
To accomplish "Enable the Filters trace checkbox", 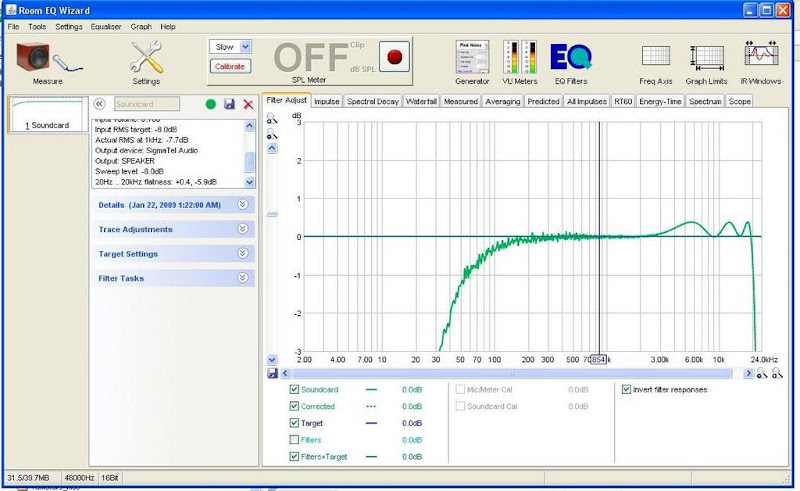I will [x=294, y=440].
